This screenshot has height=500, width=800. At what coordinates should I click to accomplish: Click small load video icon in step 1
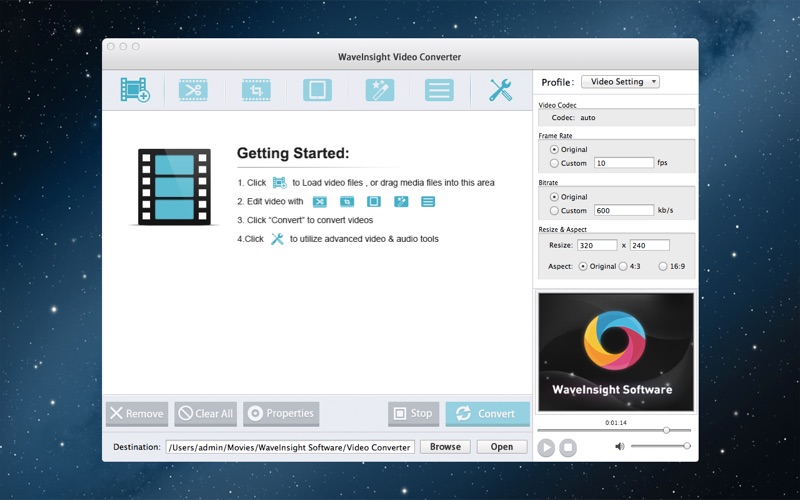(x=279, y=182)
